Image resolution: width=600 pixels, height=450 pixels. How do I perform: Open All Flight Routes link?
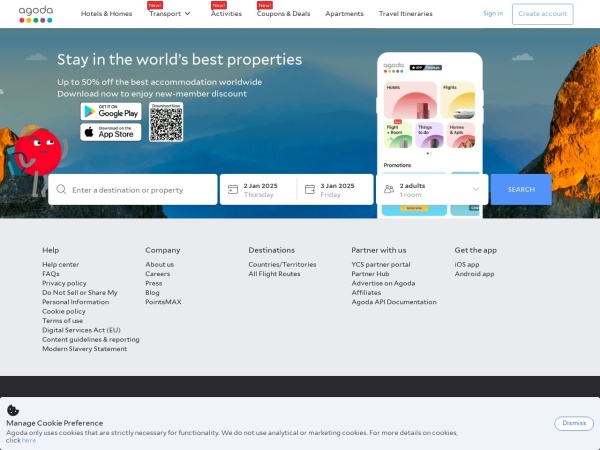pos(274,274)
